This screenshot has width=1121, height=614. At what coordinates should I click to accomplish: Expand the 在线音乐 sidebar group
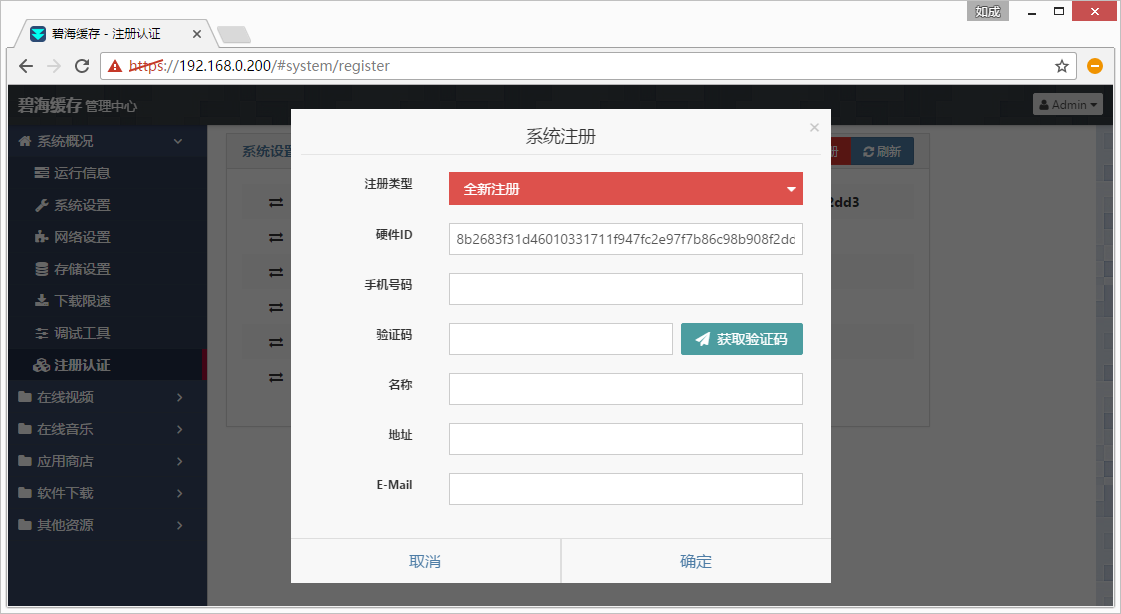coord(100,429)
